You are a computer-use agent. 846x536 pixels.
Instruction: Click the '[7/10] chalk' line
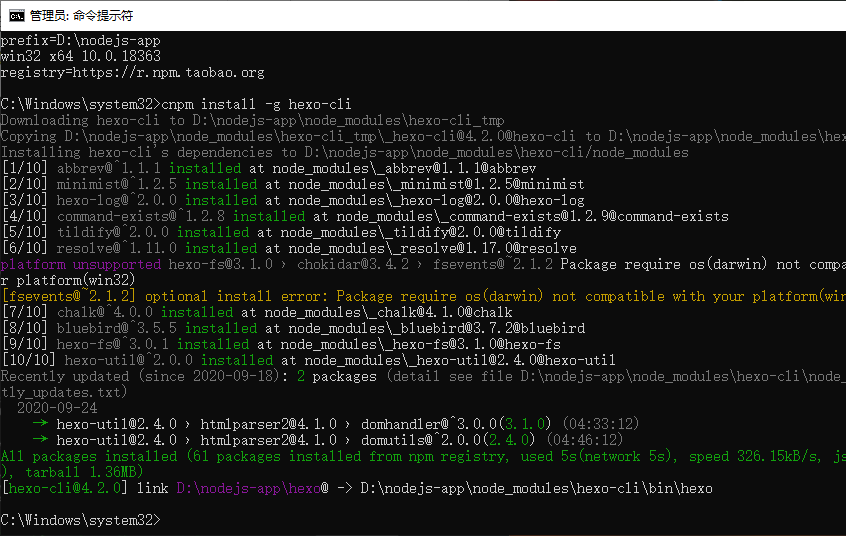257,313
